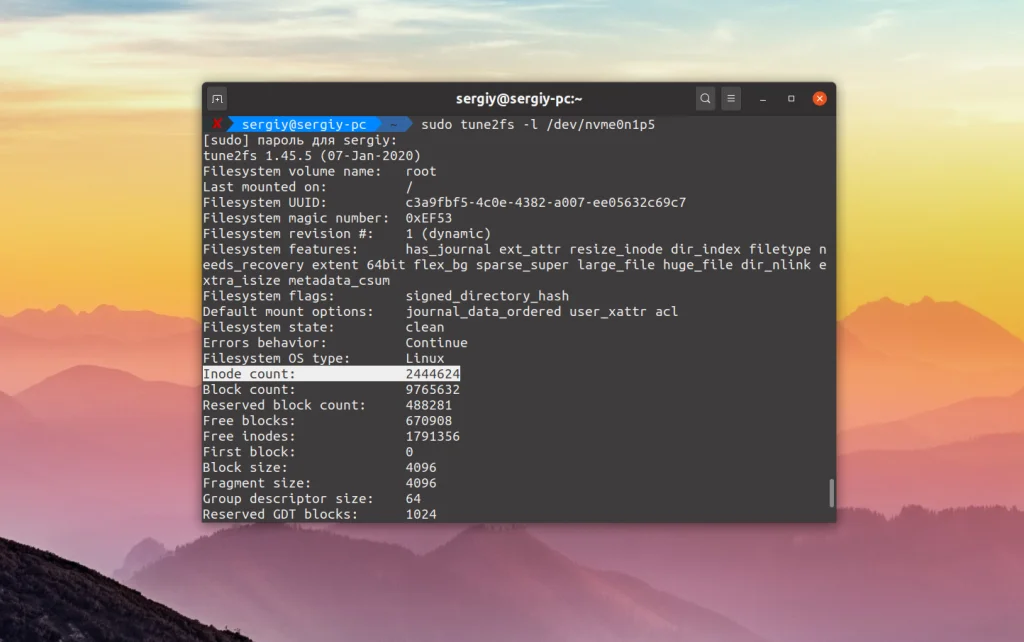Click the Block size 4096 line
This screenshot has width=1024, height=642.
pyautogui.click(x=320, y=467)
